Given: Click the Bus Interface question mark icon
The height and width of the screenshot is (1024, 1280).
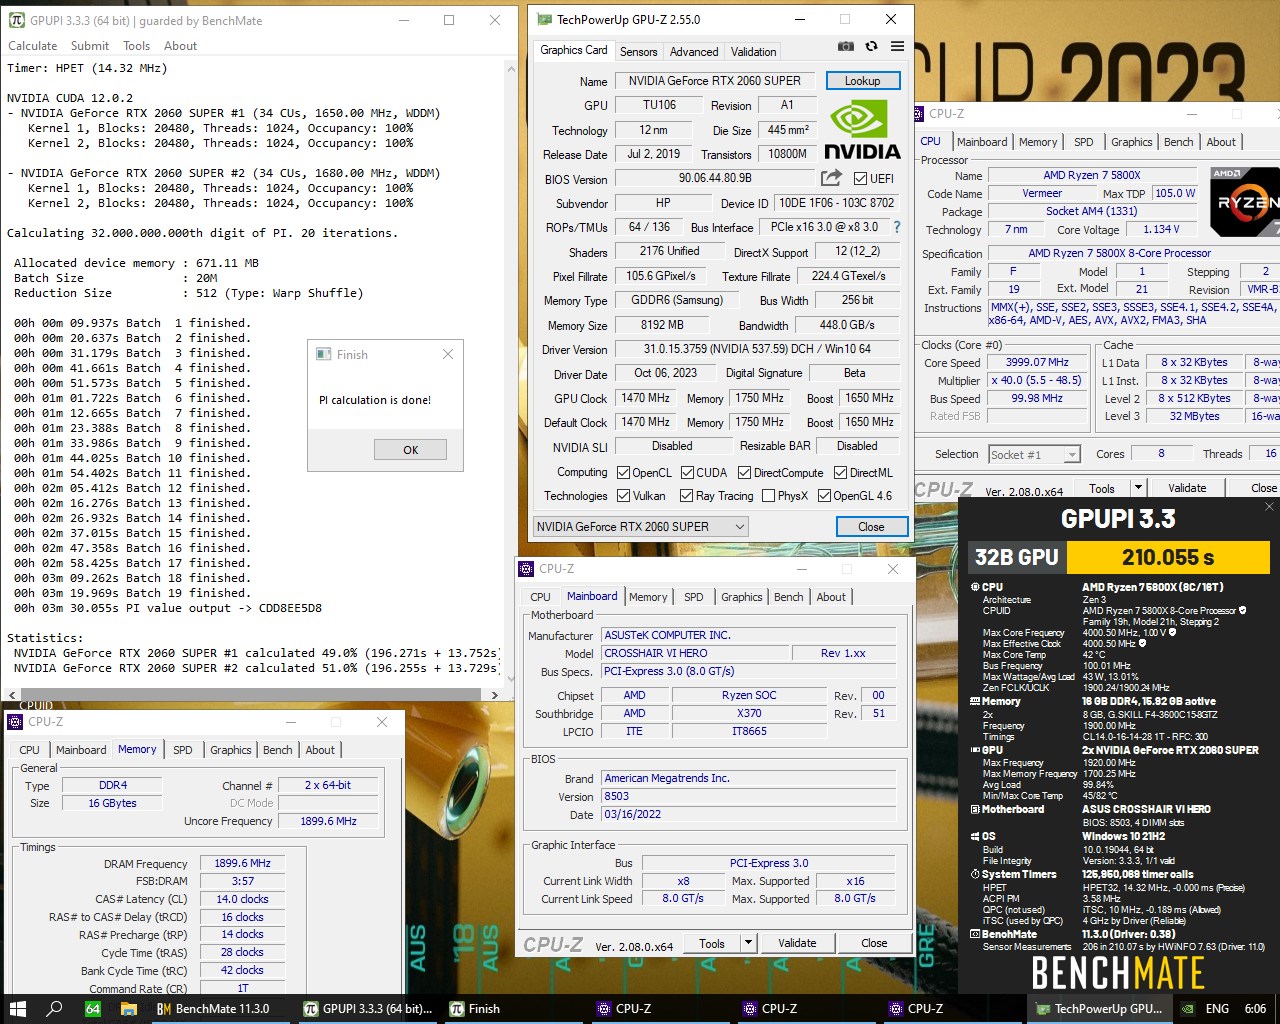Looking at the screenshot, I should point(897,227).
